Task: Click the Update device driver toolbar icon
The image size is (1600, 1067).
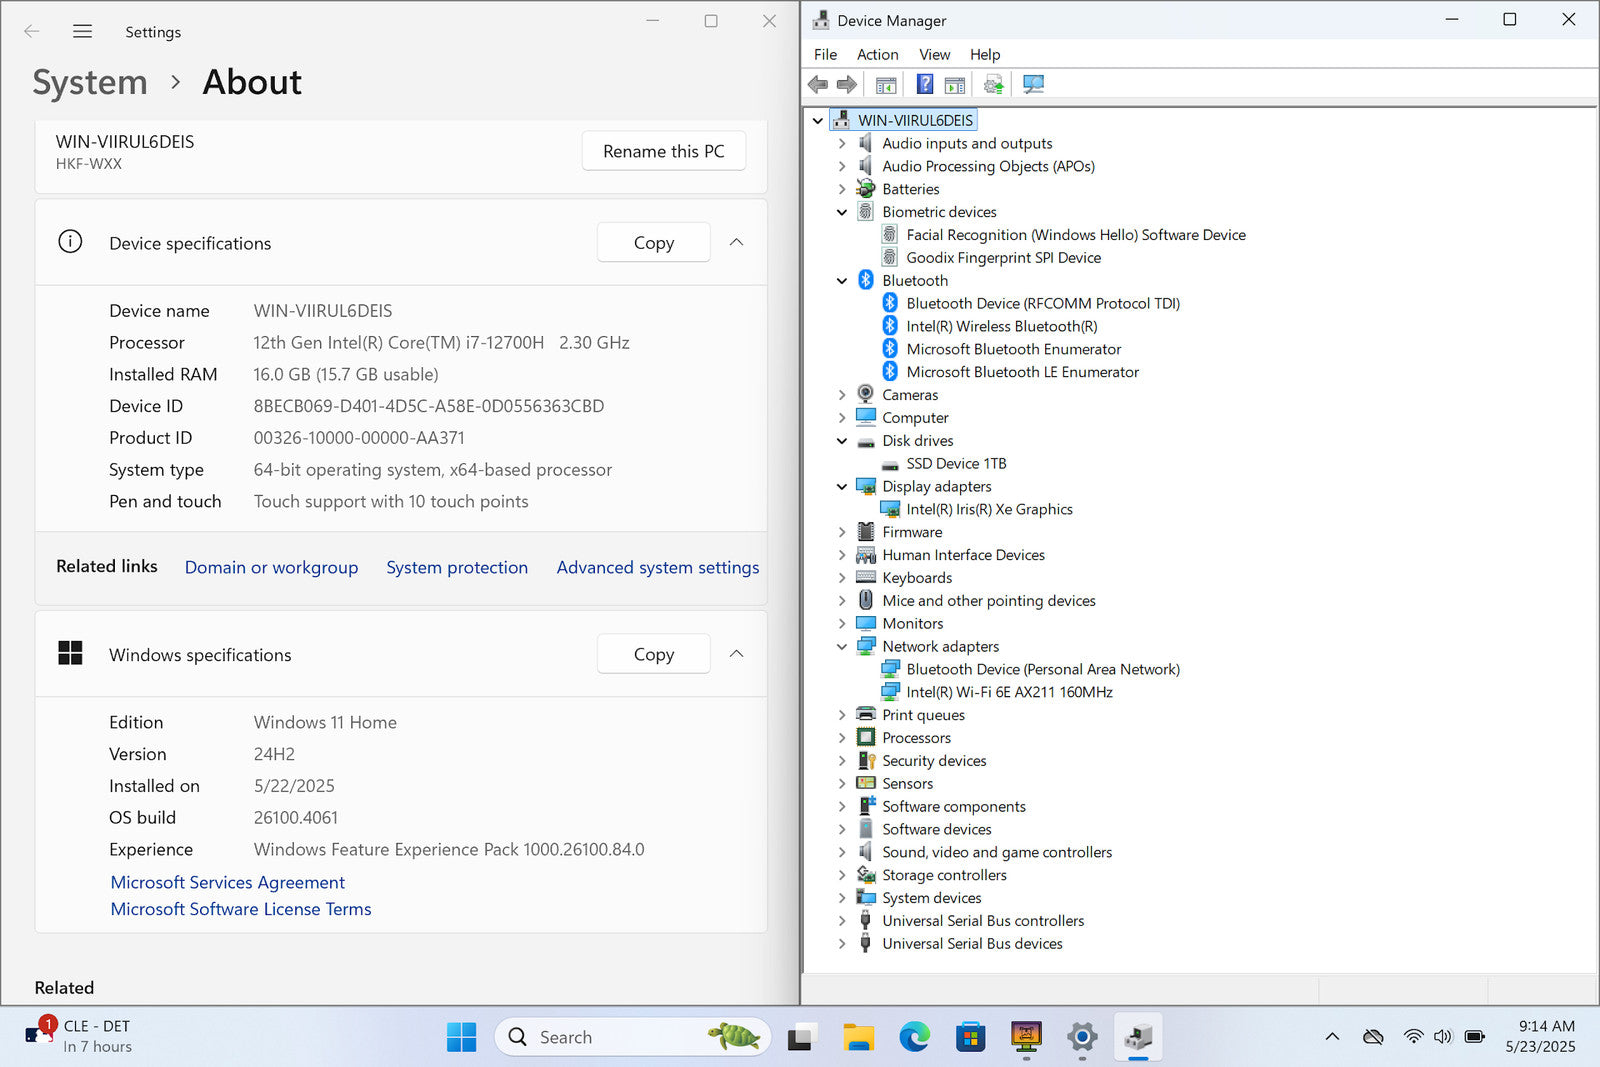Action: click(993, 85)
